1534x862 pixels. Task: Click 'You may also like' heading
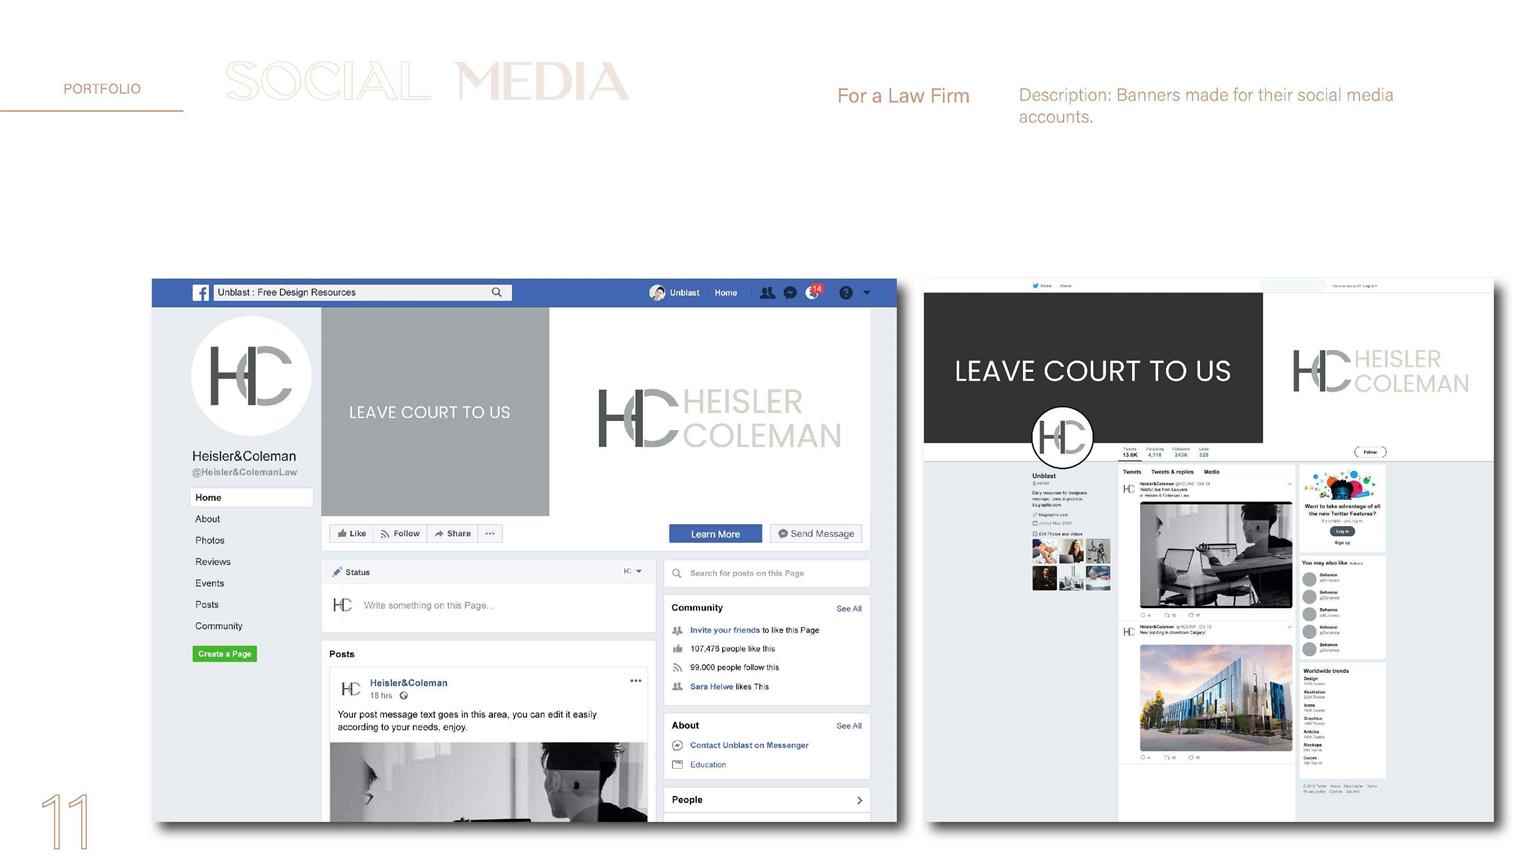(1325, 563)
